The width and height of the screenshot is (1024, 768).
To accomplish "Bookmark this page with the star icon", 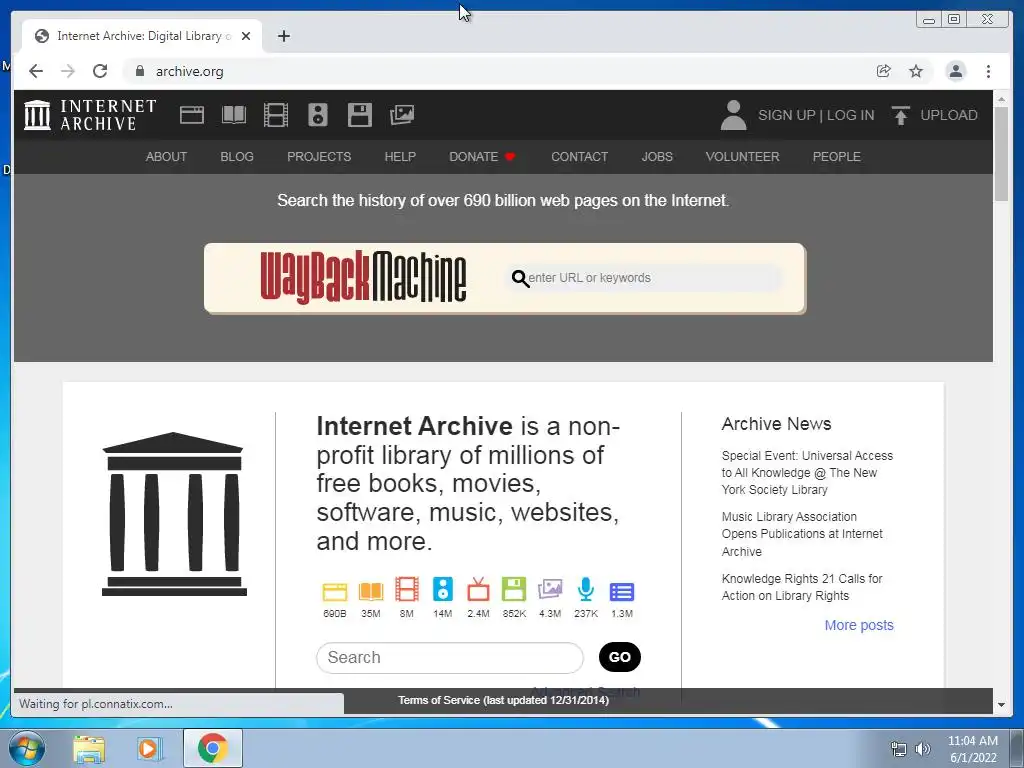I will tap(916, 71).
